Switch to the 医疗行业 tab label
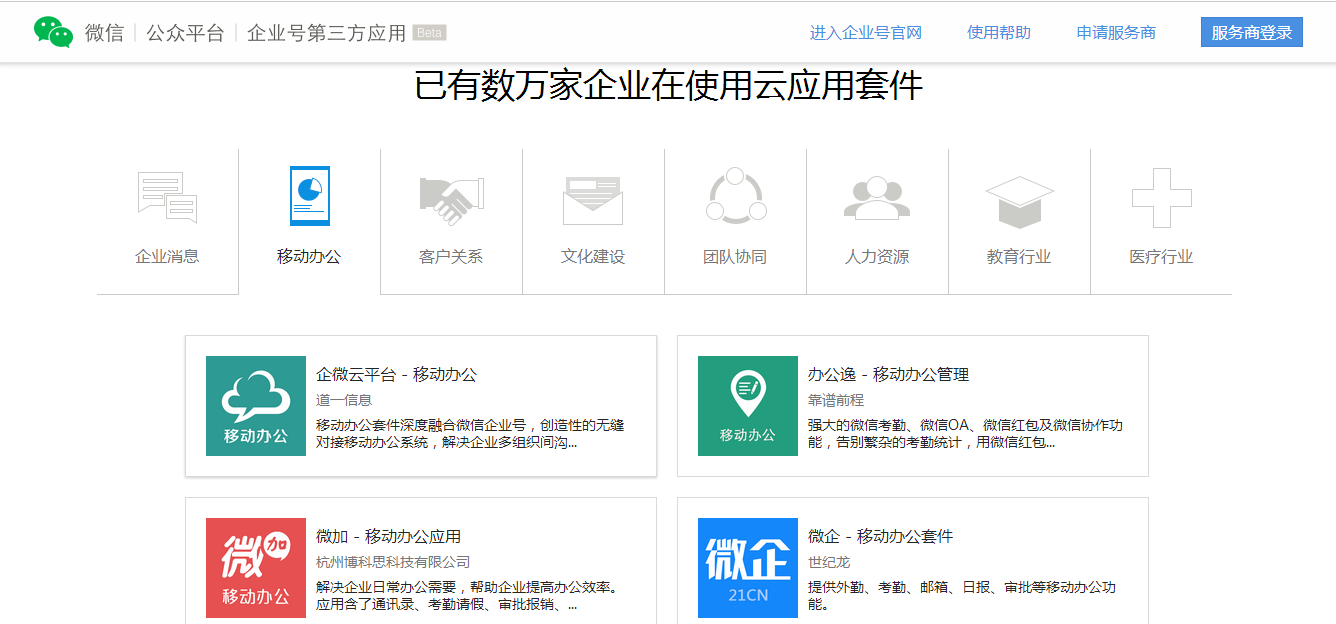1336x624 pixels. tap(1161, 257)
